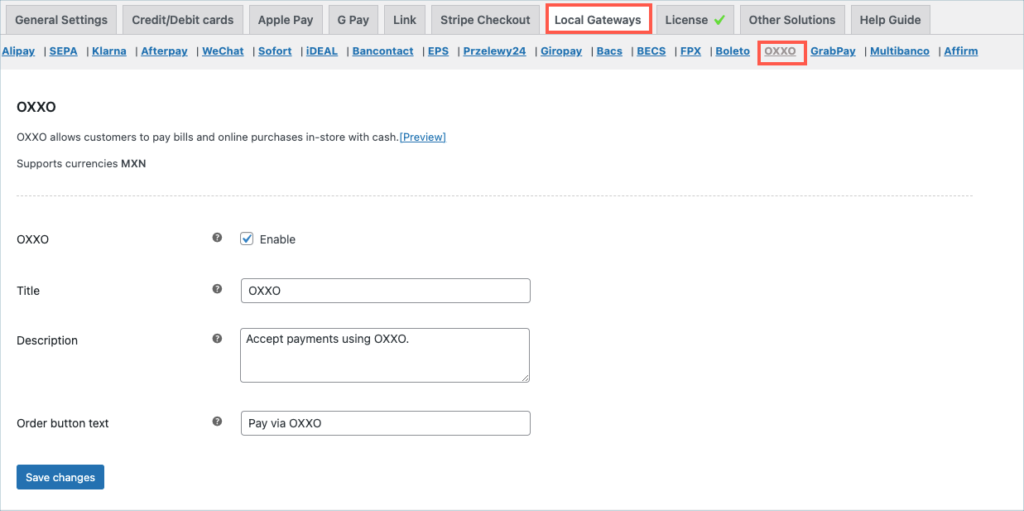
Task: Open Afterpay gateway link
Action: click(164, 51)
